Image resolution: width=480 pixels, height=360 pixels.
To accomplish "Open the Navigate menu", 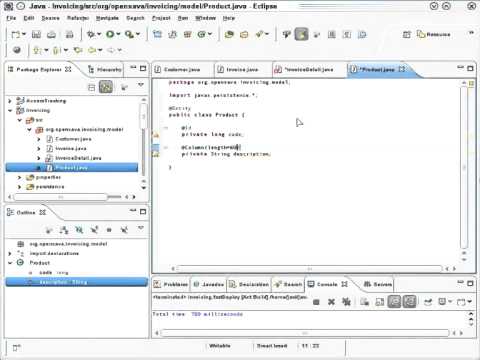I will [107, 18].
